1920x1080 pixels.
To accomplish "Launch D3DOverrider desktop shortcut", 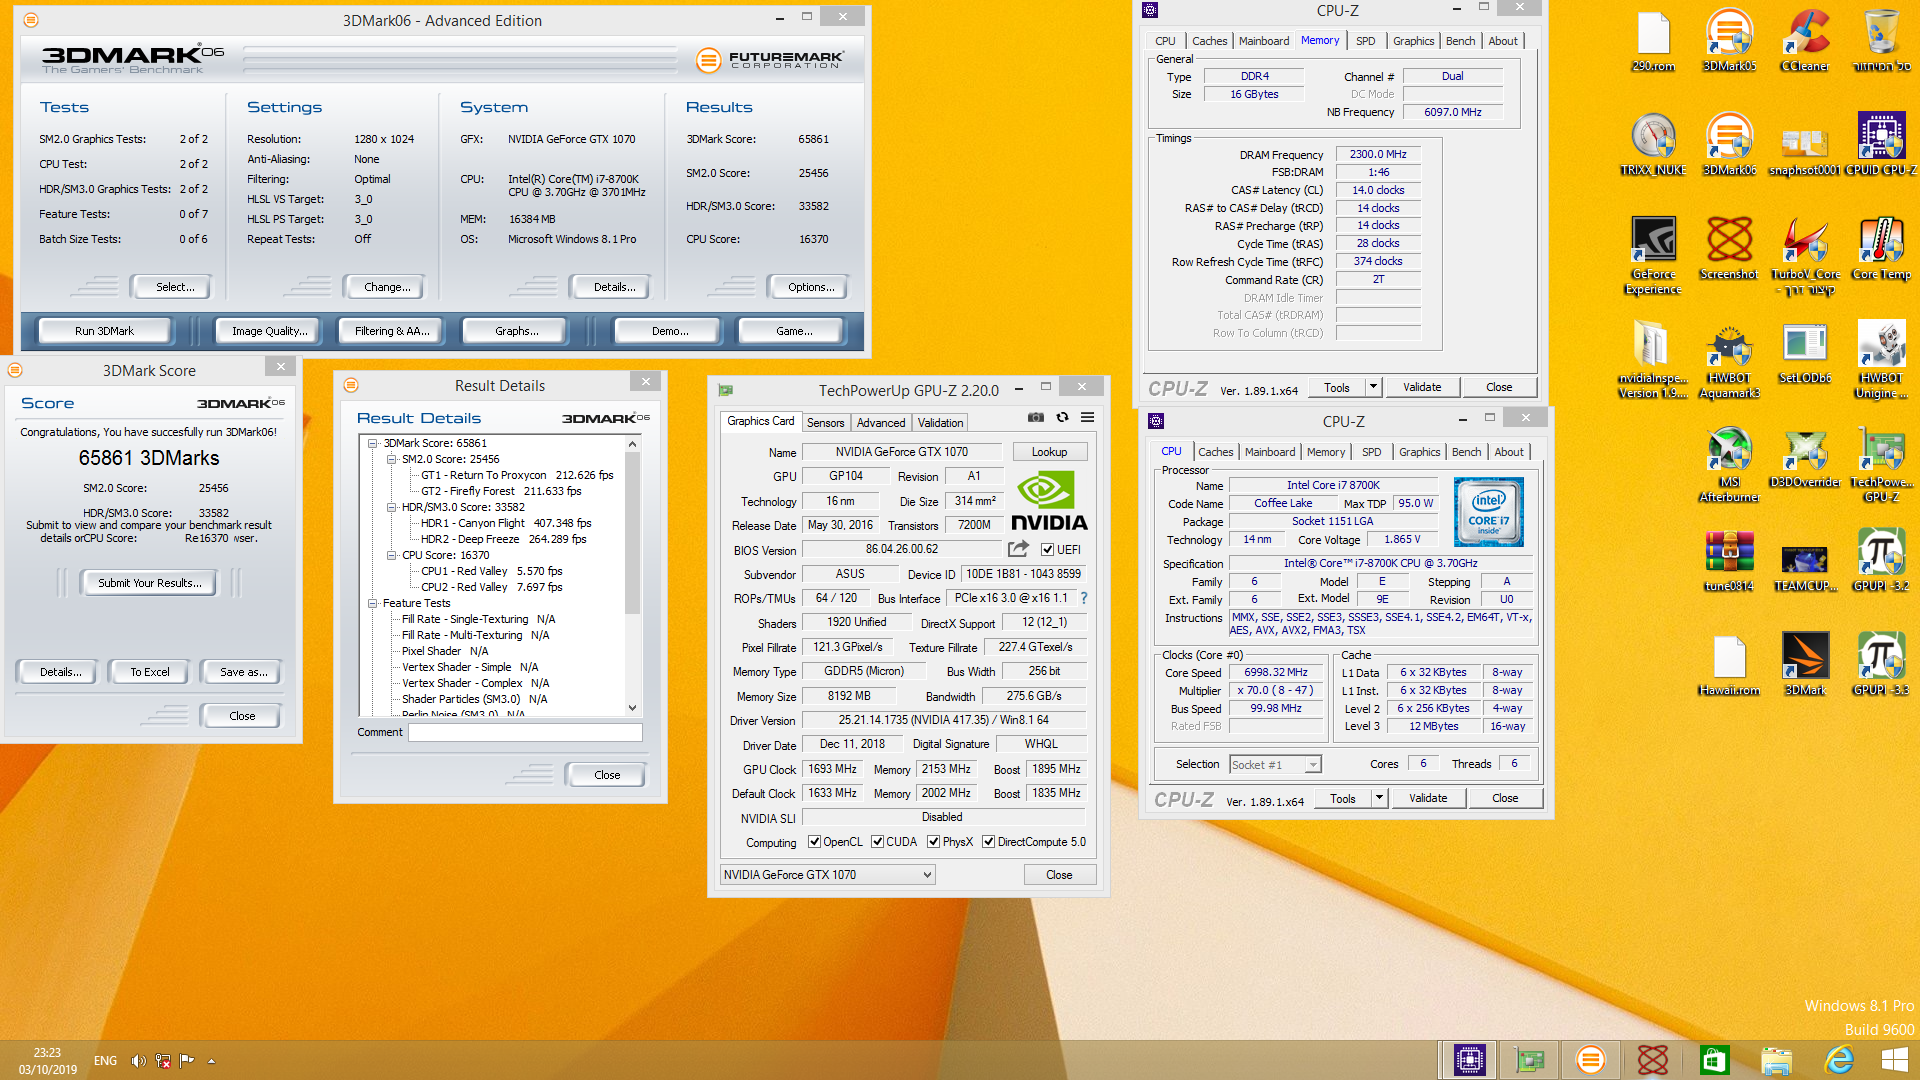I will (1805, 458).
